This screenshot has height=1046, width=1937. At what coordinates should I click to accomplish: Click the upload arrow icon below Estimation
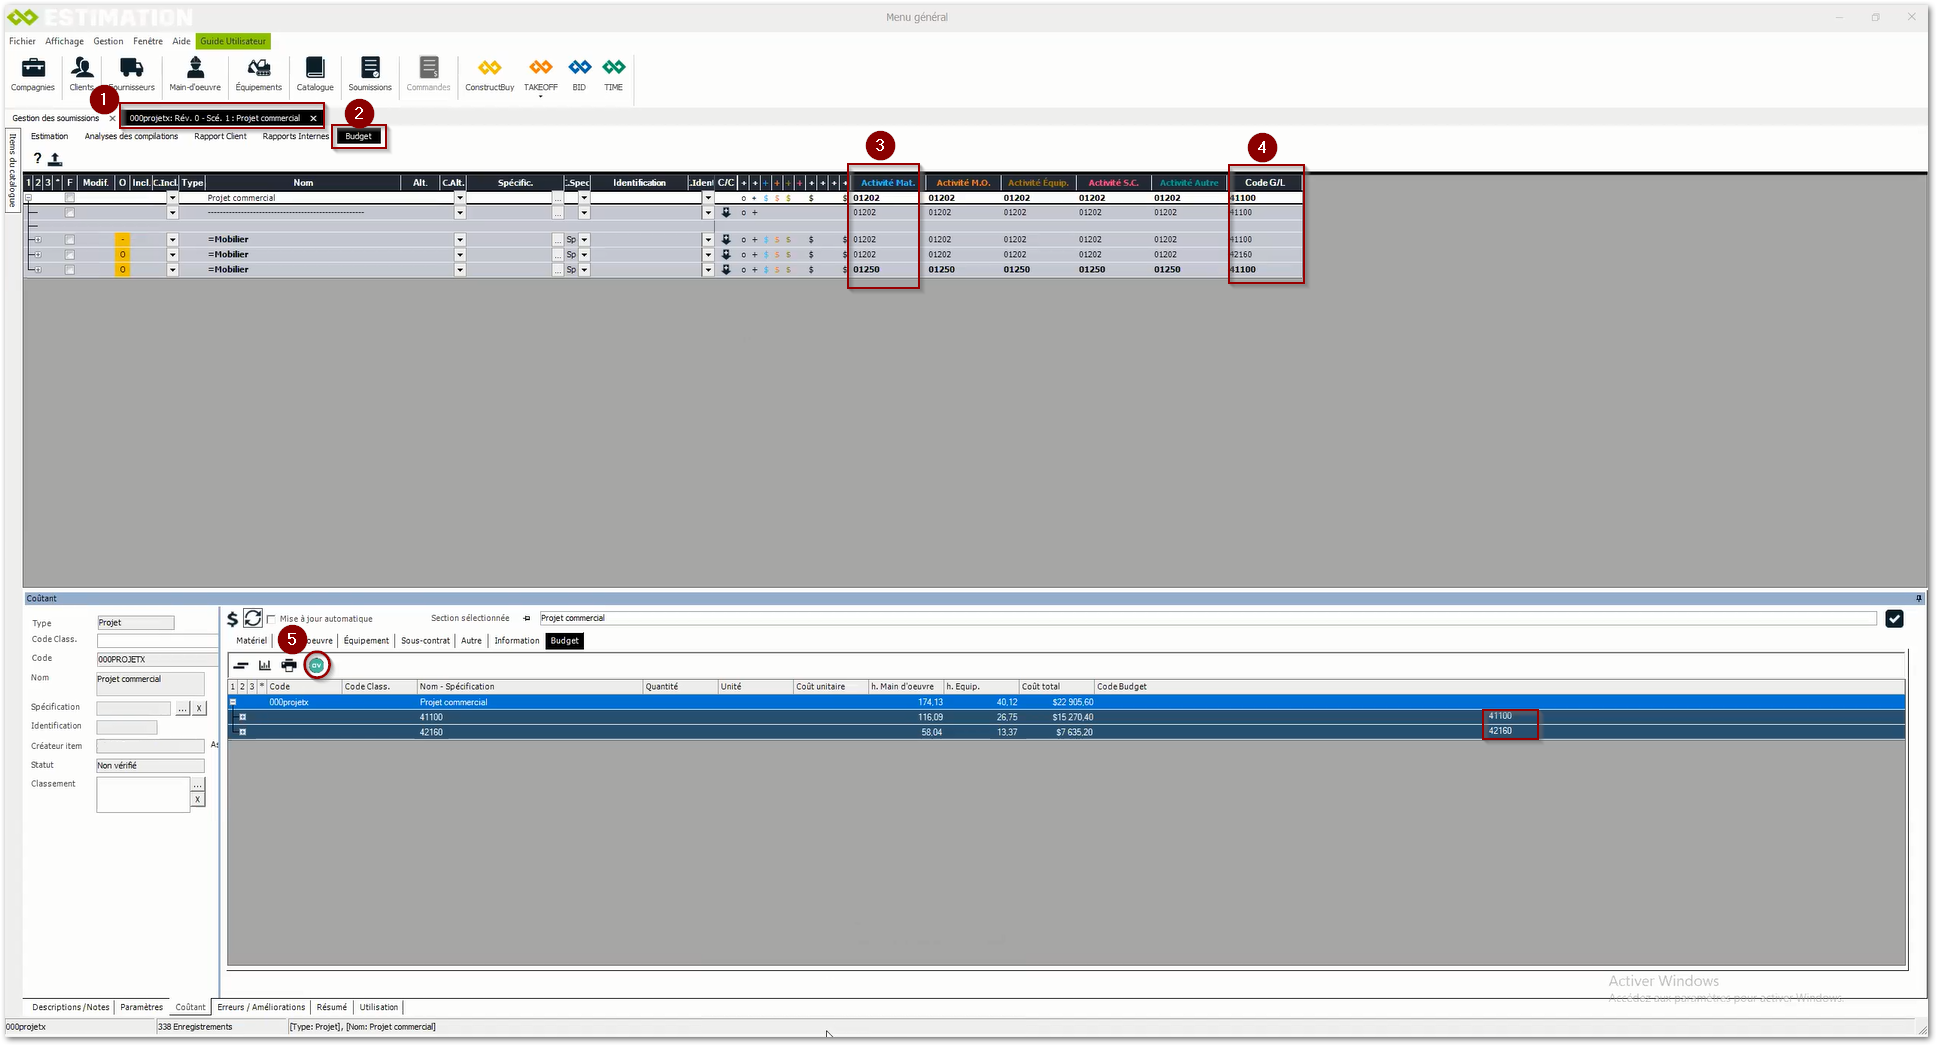pyautogui.click(x=55, y=159)
